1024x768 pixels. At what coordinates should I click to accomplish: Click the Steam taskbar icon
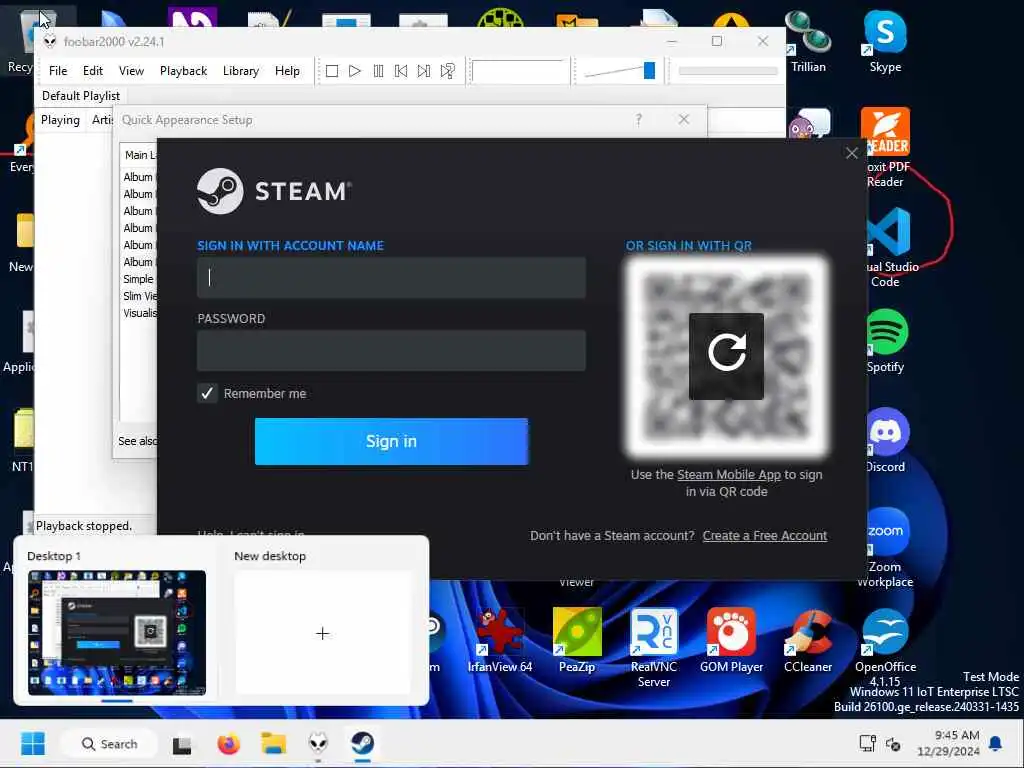(362, 744)
